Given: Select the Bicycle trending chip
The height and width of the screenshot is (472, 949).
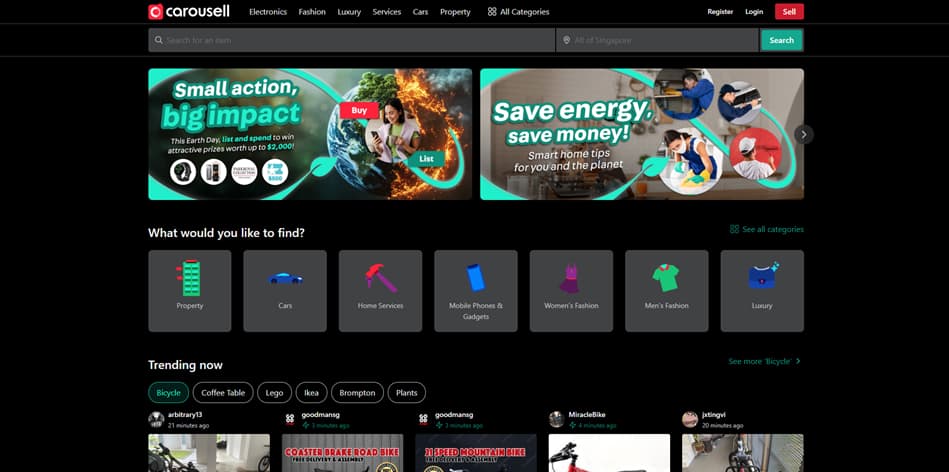Looking at the screenshot, I should coord(168,393).
